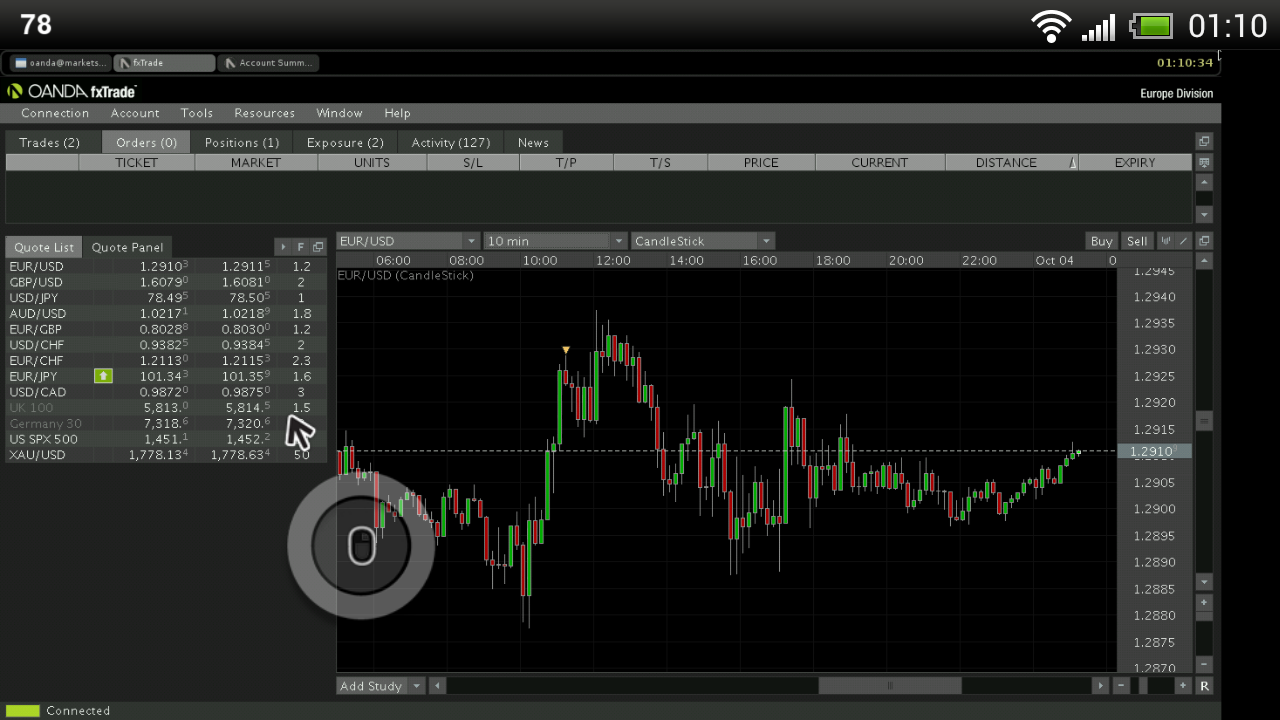Select XAU/USD row in quote list
This screenshot has height=720, width=1280.
(x=165, y=455)
